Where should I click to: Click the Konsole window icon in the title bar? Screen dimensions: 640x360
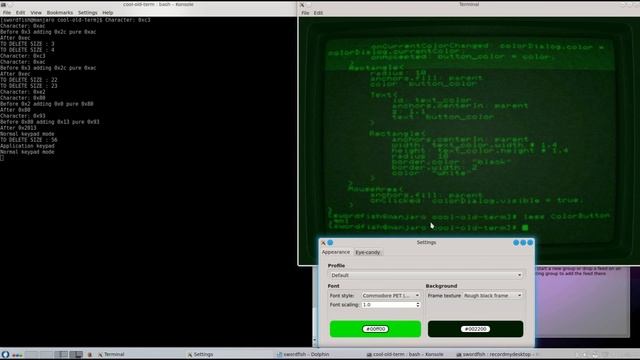3,4
